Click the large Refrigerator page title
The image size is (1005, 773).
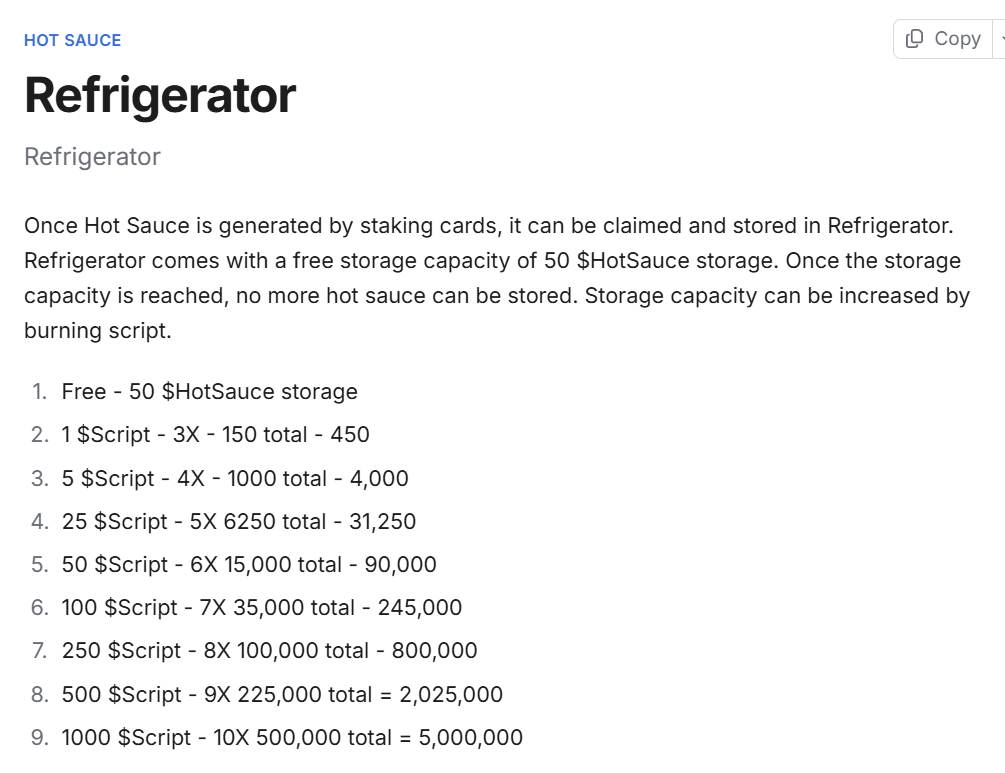160,96
